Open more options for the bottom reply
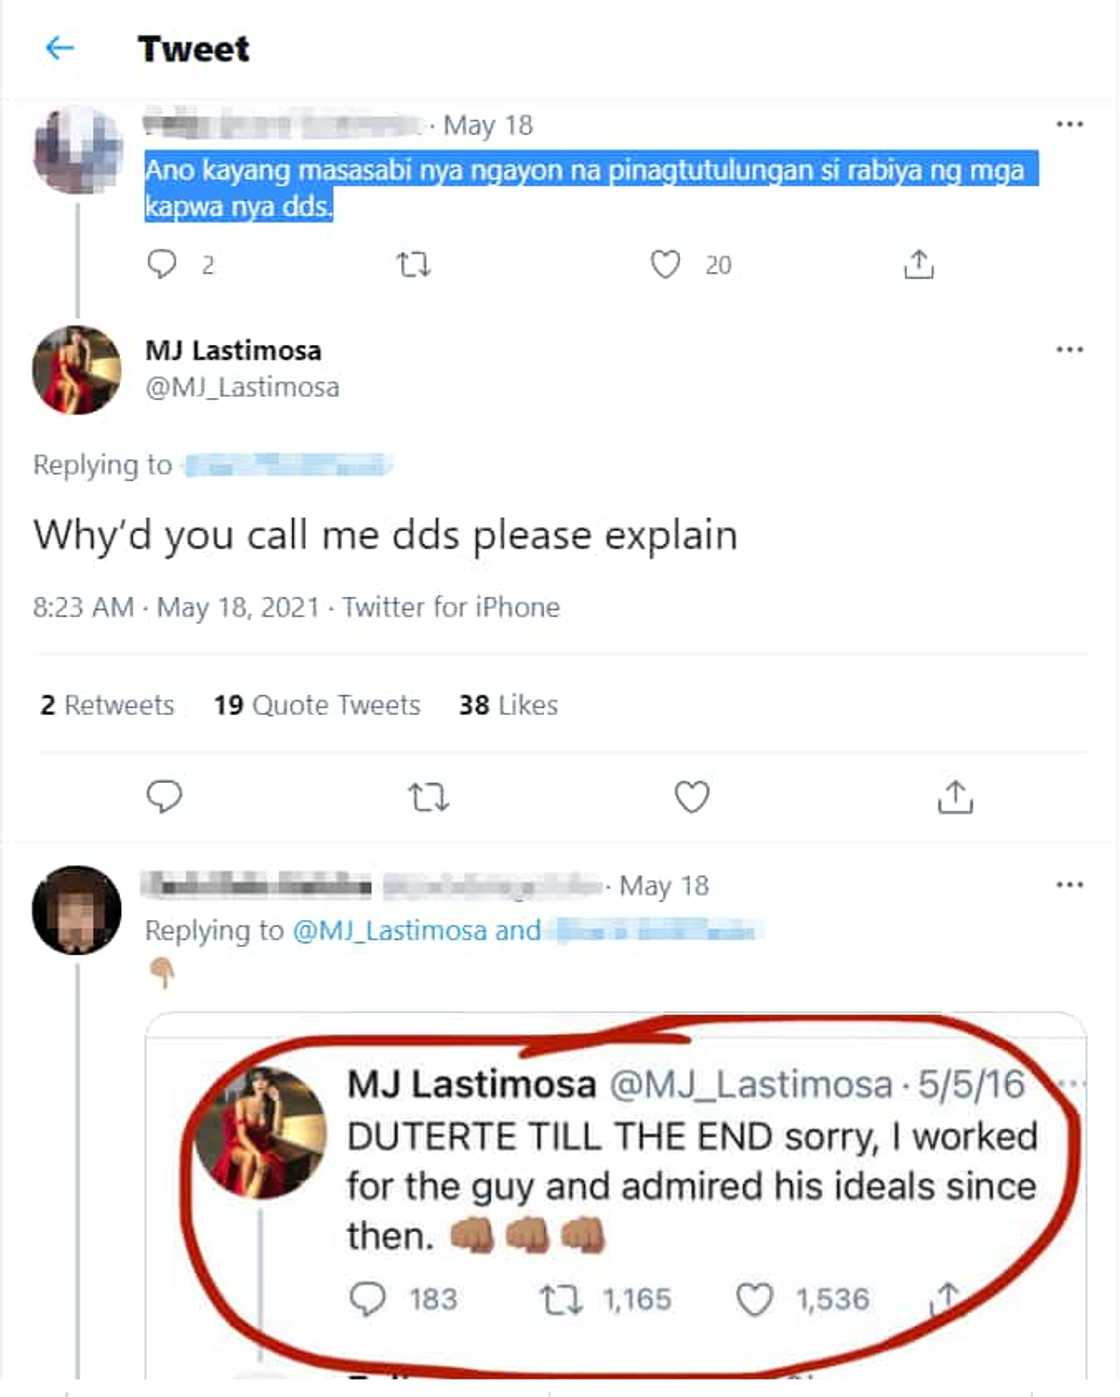 (1069, 884)
